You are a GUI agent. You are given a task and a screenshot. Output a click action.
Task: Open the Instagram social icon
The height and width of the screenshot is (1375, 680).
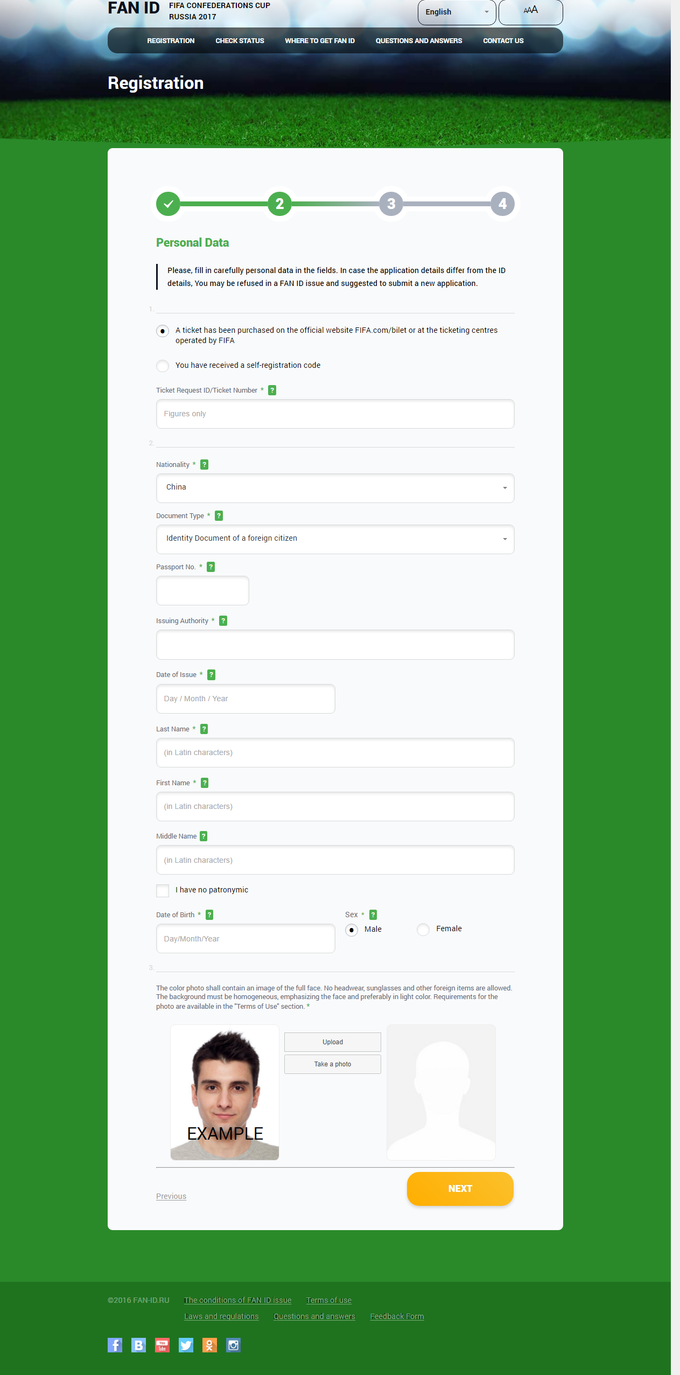click(x=233, y=1345)
